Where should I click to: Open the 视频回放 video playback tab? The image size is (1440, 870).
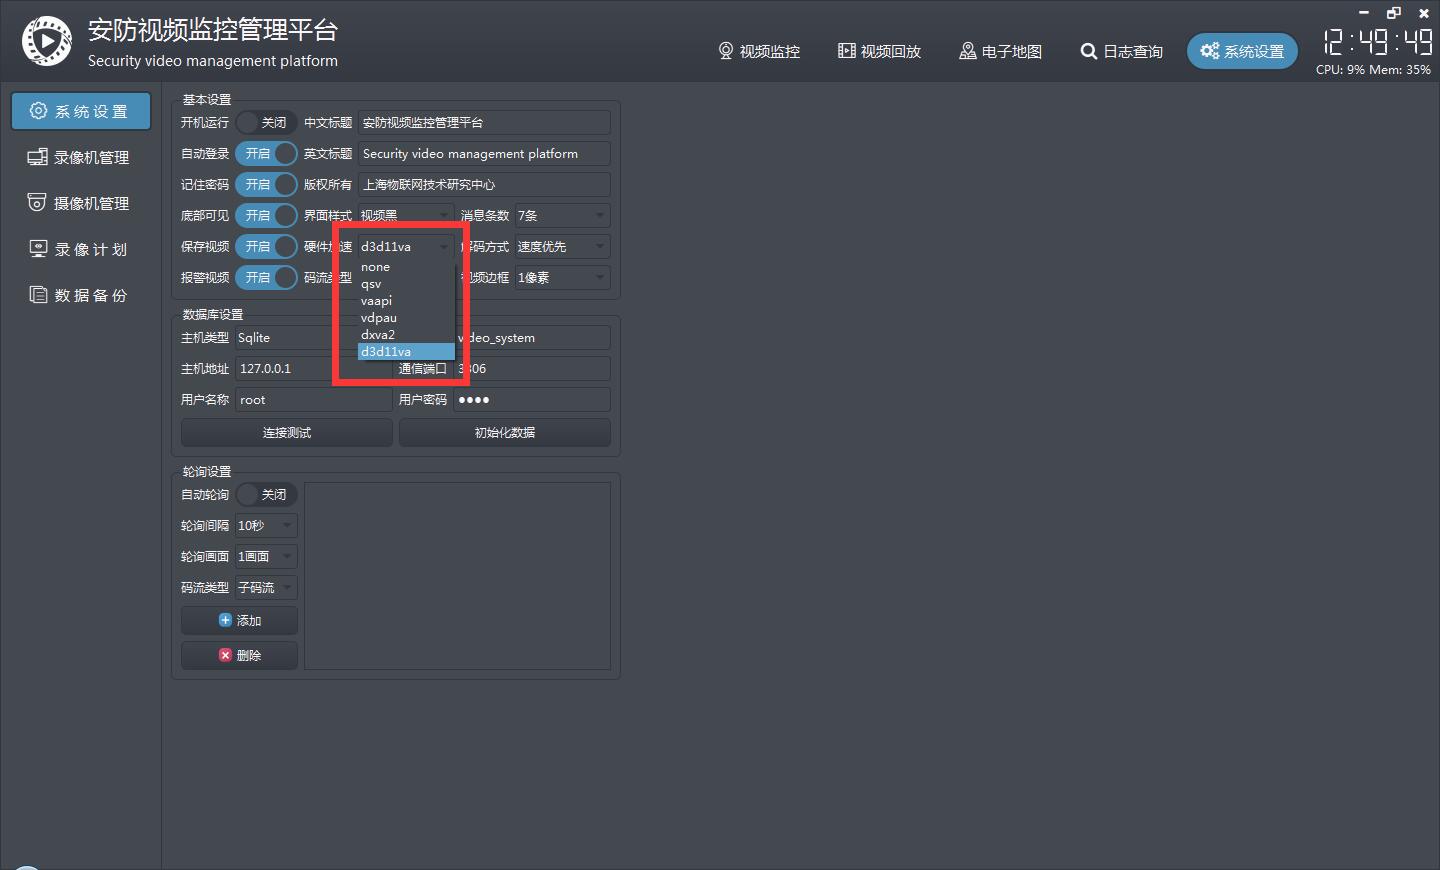[x=879, y=51]
